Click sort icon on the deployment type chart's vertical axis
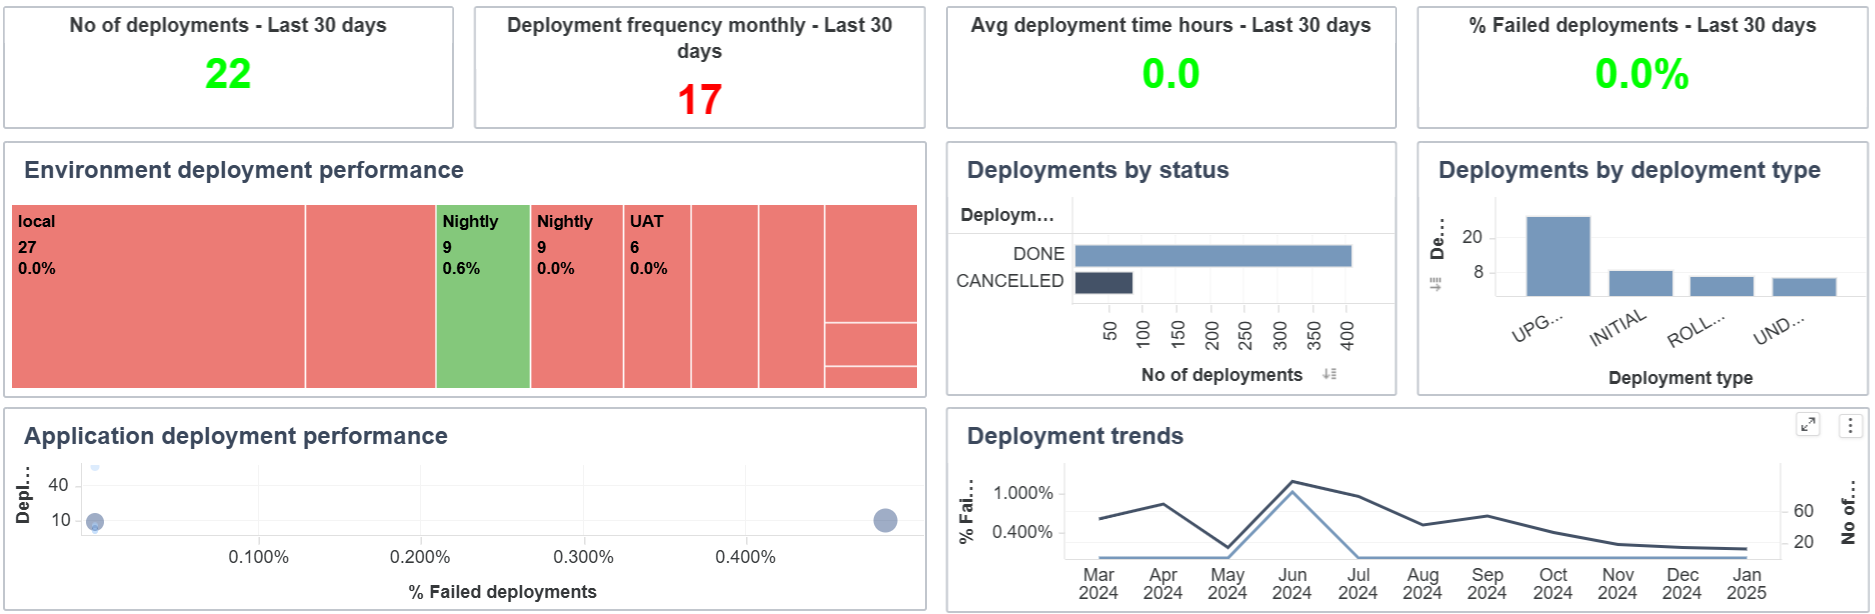The height and width of the screenshot is (614, 1875). [x=1436, y=285]
